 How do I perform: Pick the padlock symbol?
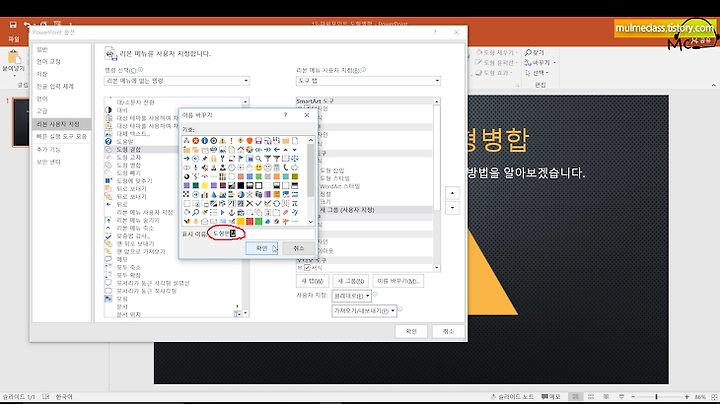214,158
